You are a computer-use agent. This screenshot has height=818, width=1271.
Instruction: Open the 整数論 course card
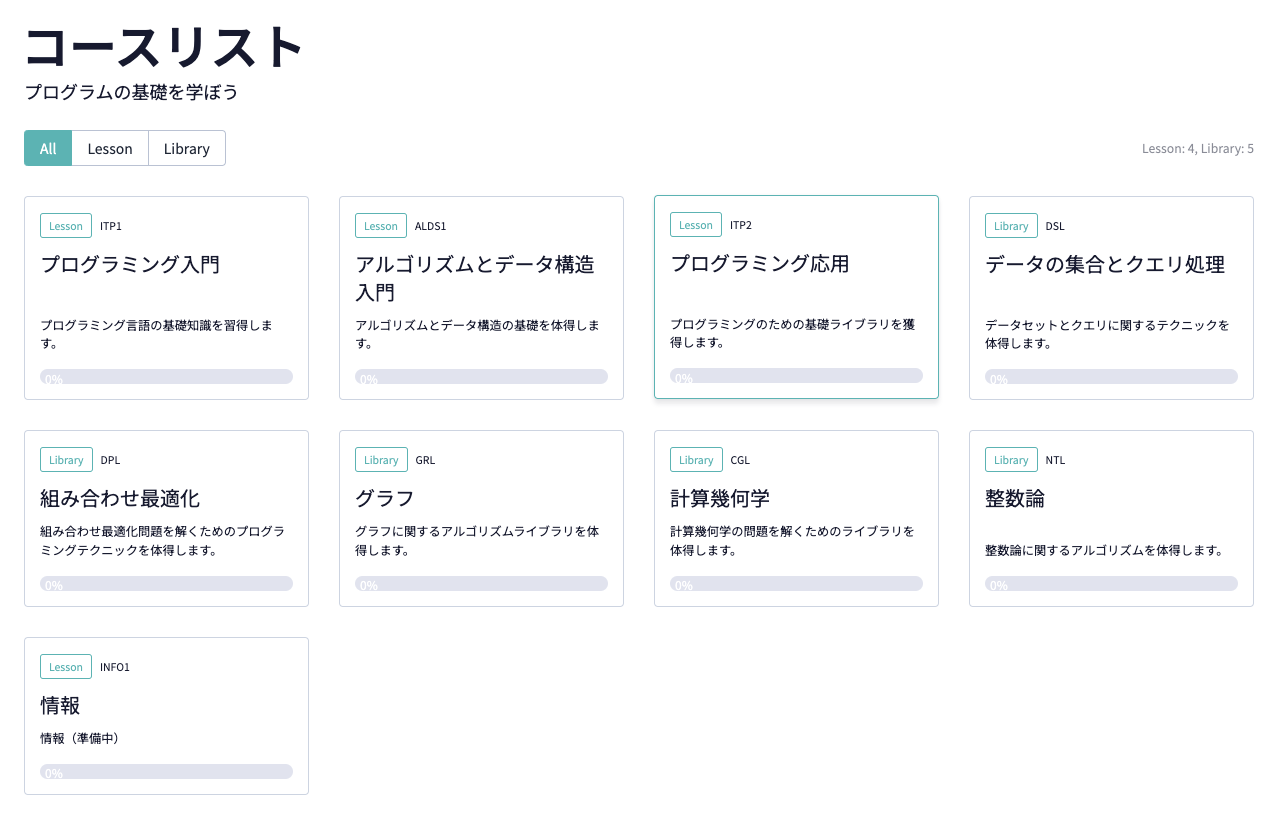(1015, 499)
